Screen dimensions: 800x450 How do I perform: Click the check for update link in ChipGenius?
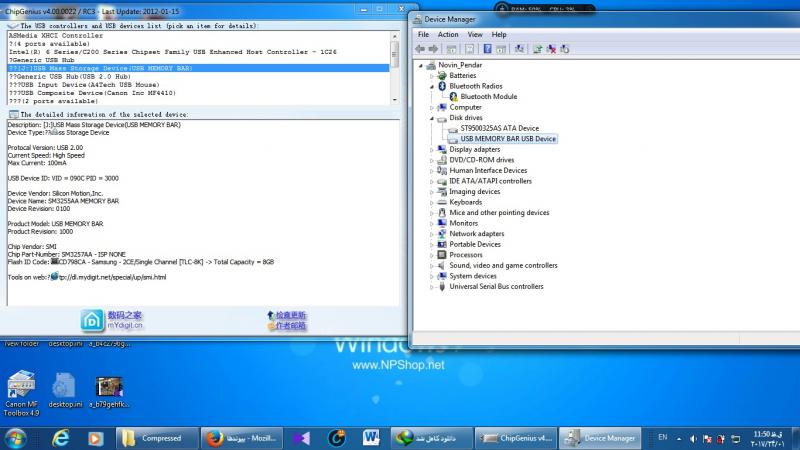(x=290, y=315)
